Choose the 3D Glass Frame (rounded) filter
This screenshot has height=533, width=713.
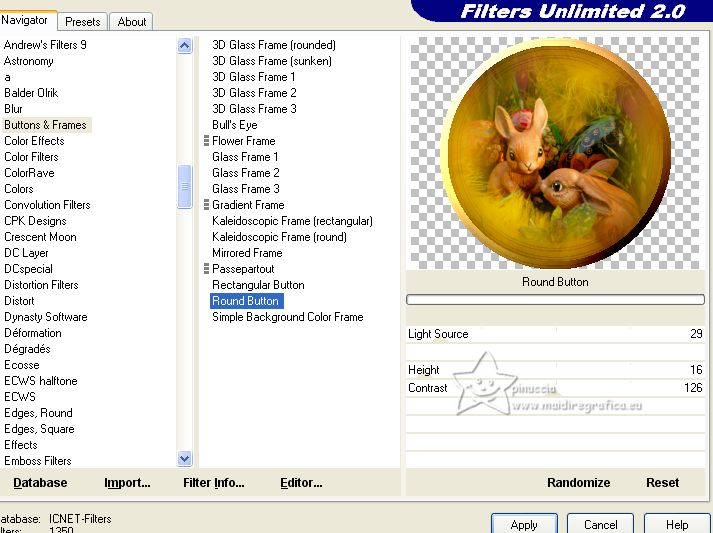pos(274,45)
